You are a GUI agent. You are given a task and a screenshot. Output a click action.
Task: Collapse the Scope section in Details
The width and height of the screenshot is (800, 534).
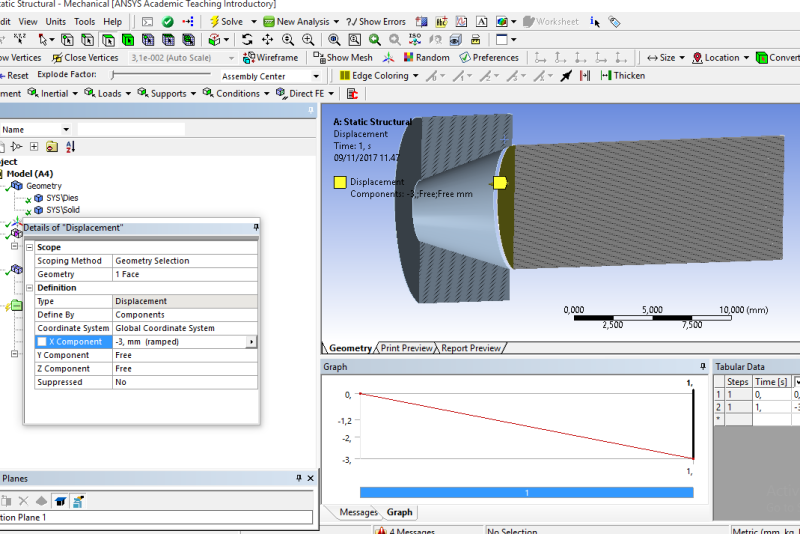coord(30,247)
